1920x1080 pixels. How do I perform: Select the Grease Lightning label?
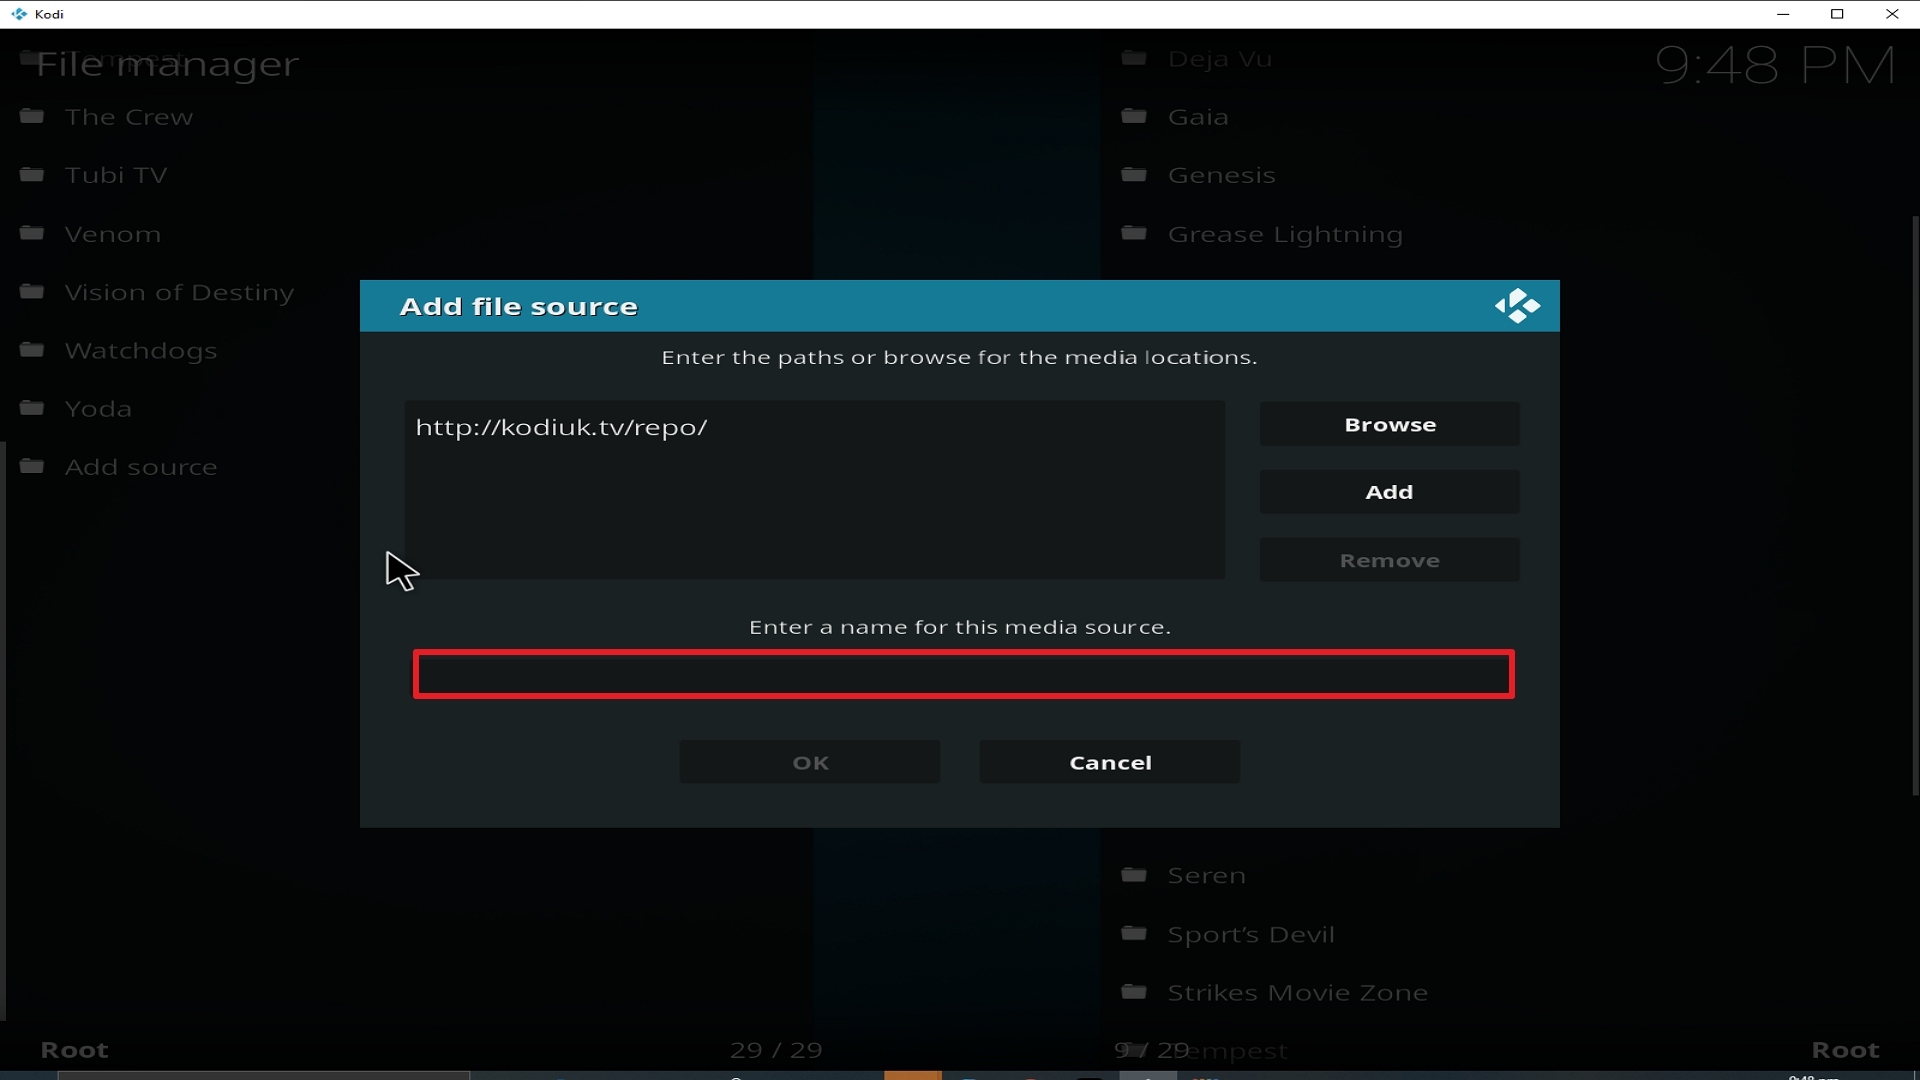[1285, 234]
